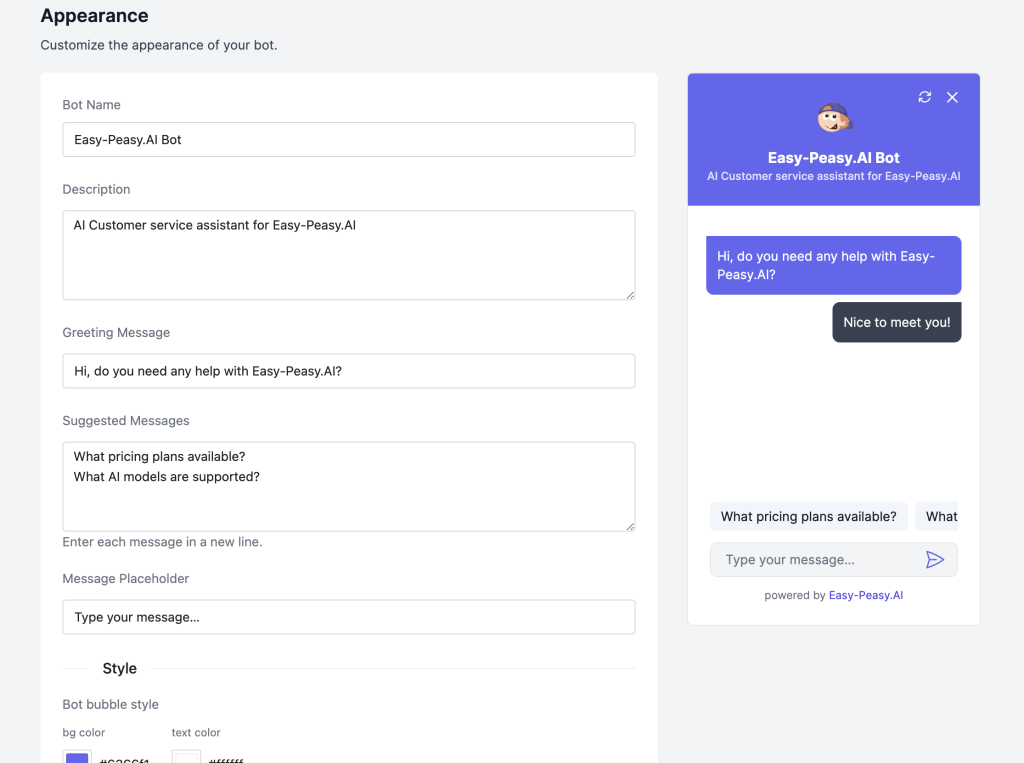The height and width of the screenshot is (763, 1024).
Task: Open the bot bubble bg color swatch
Action: click(77, 757)
